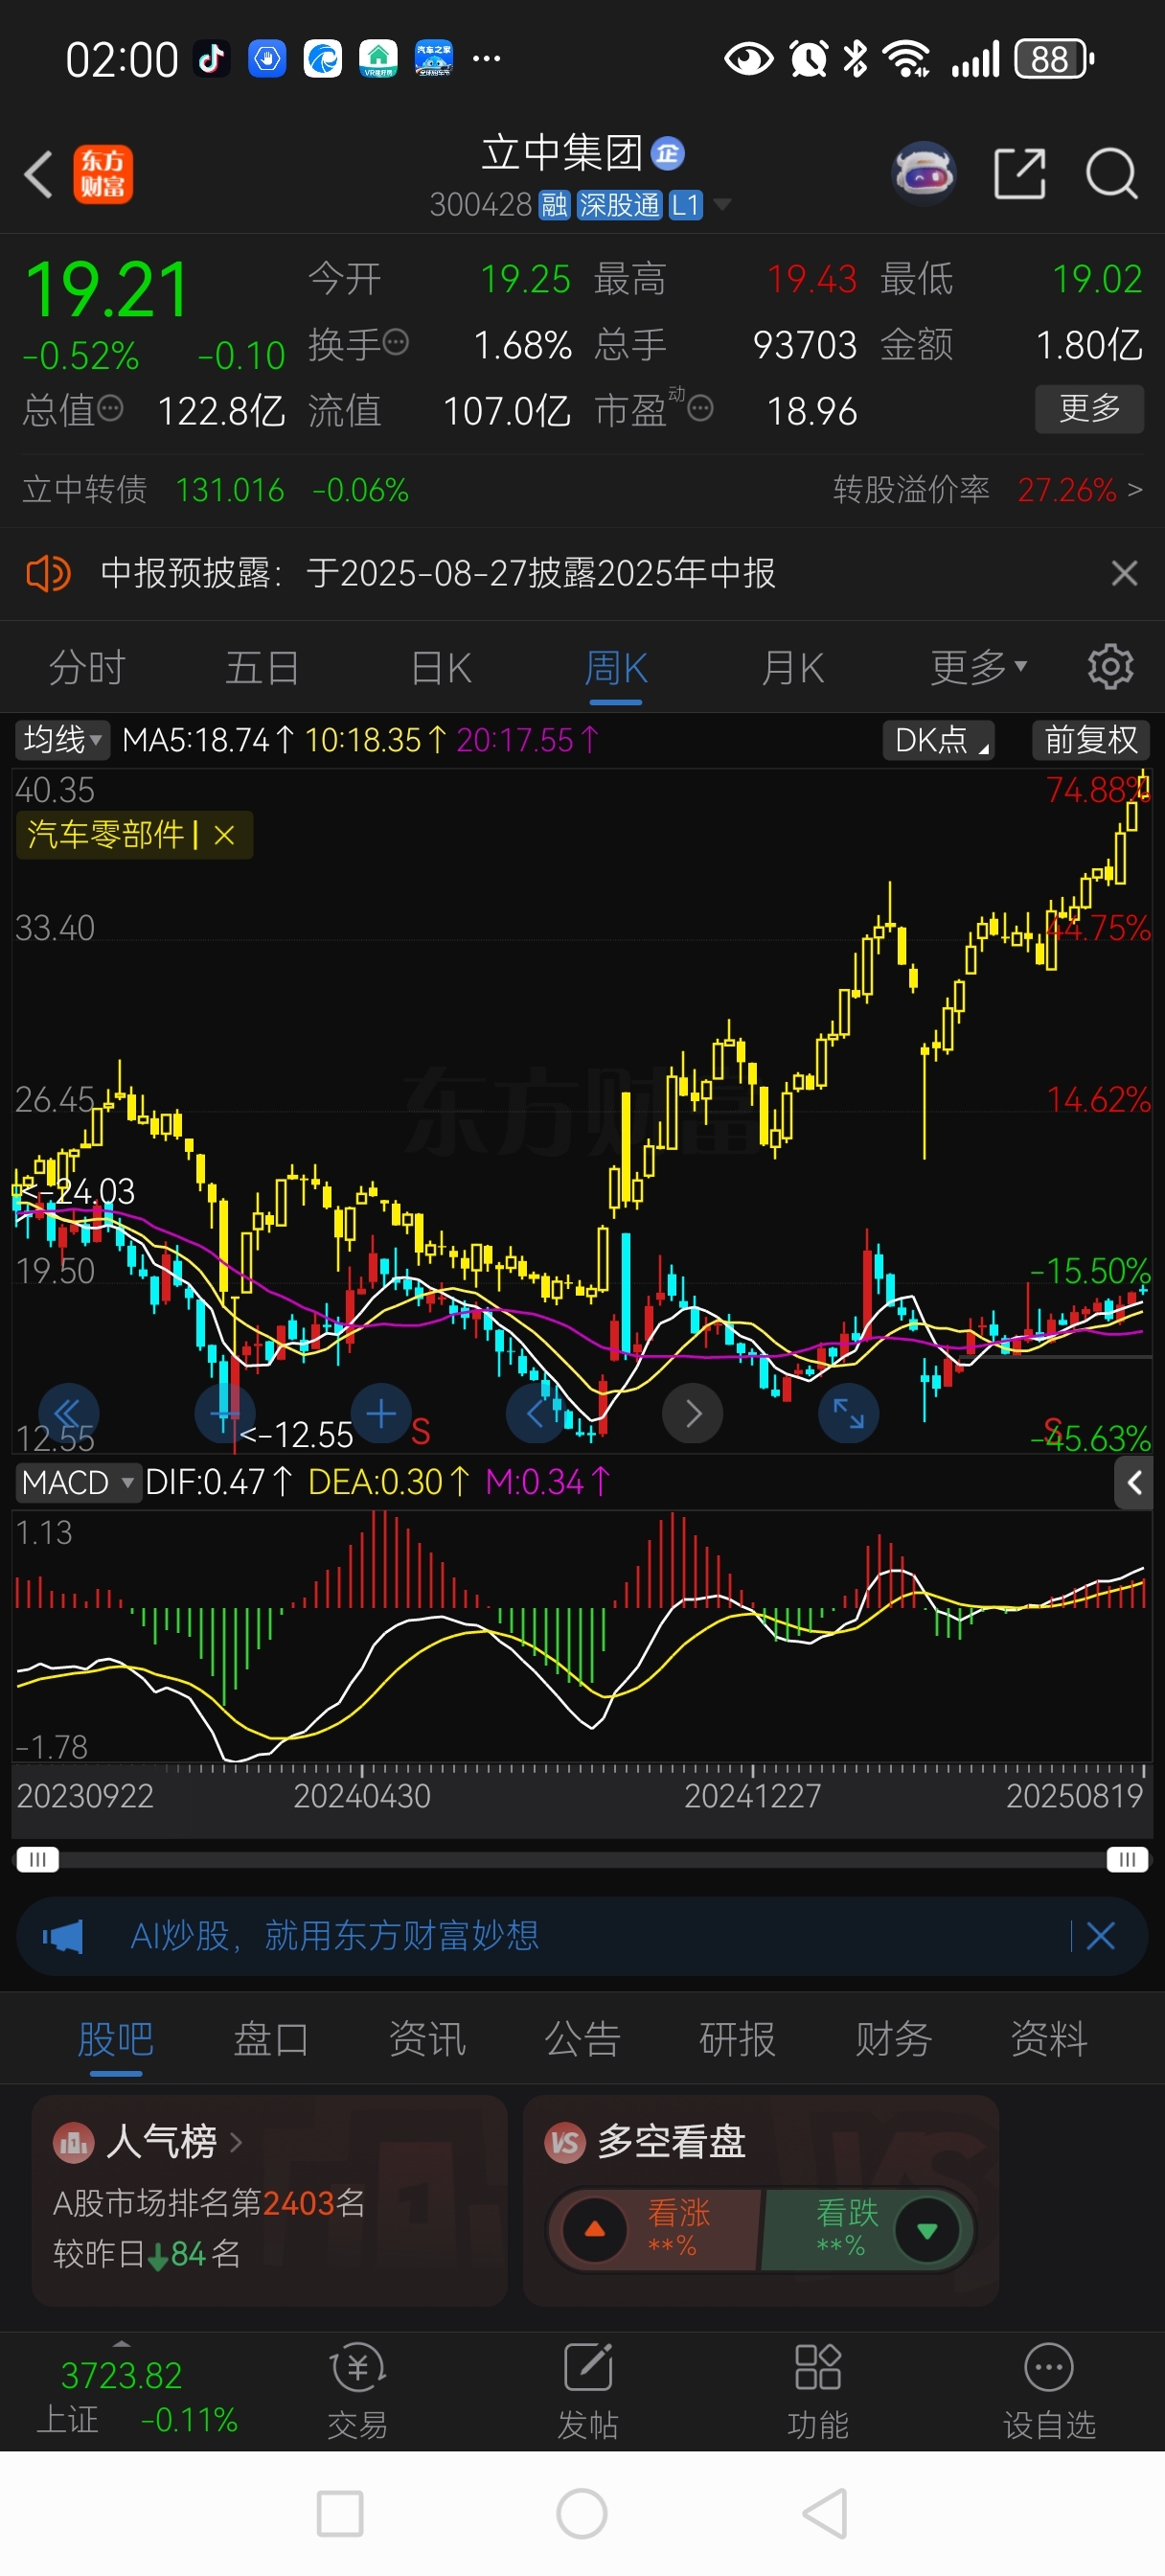Remove the 汽车零部件 overlay tag

(x=225, y=835)
